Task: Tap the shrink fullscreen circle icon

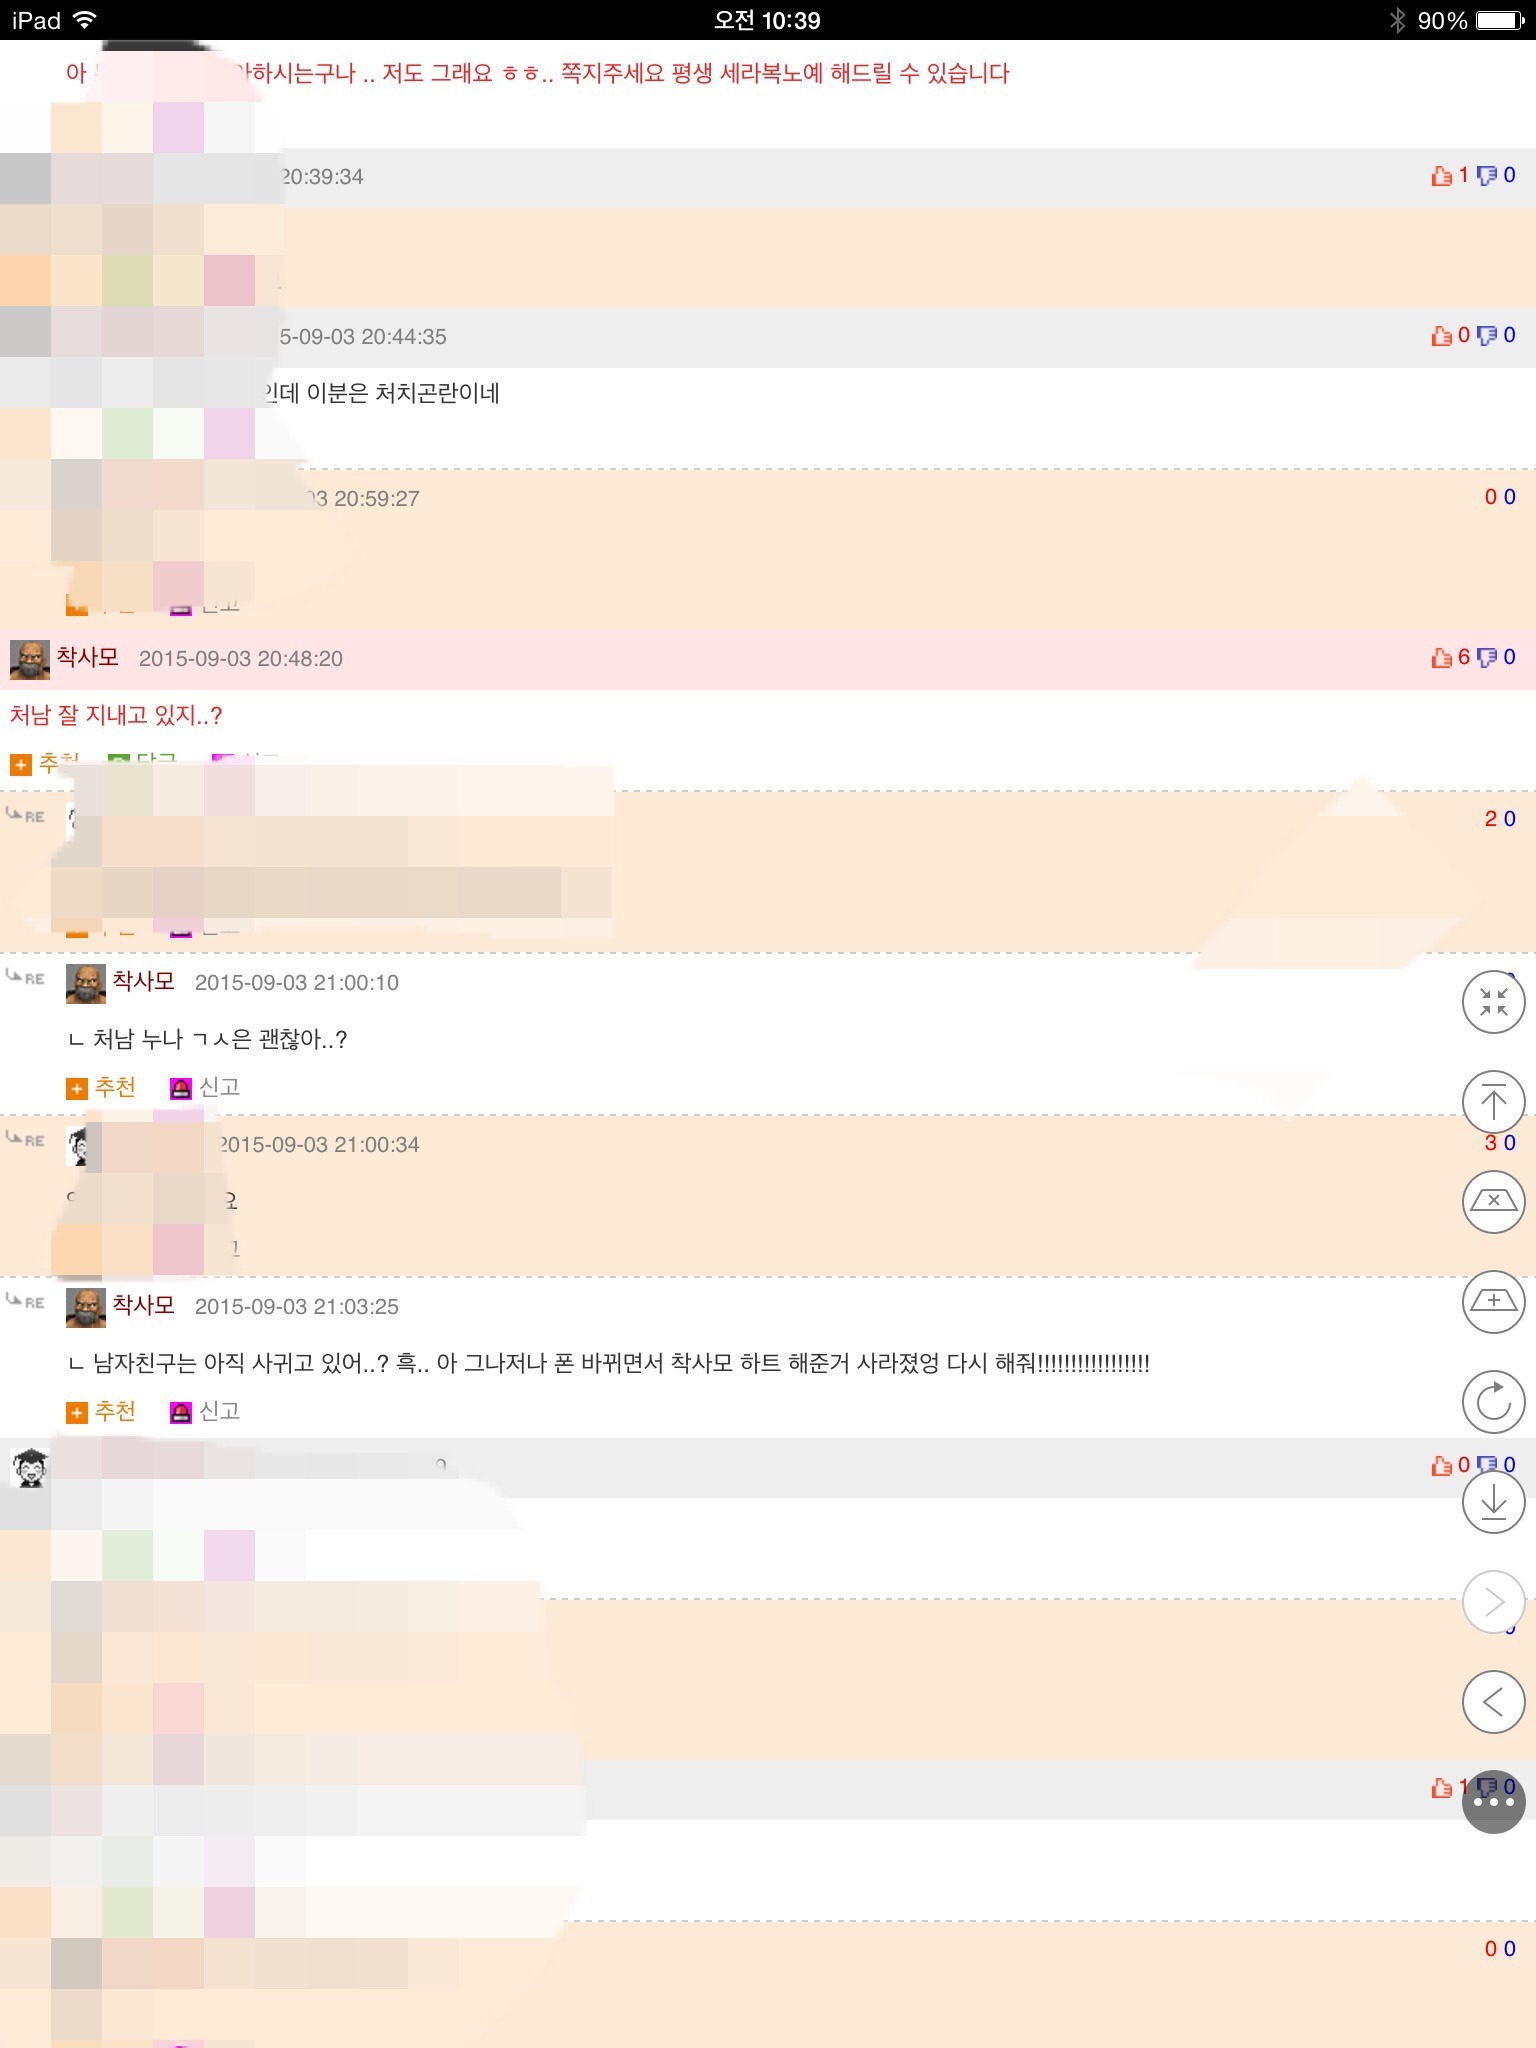Action: (1493, 1002)
